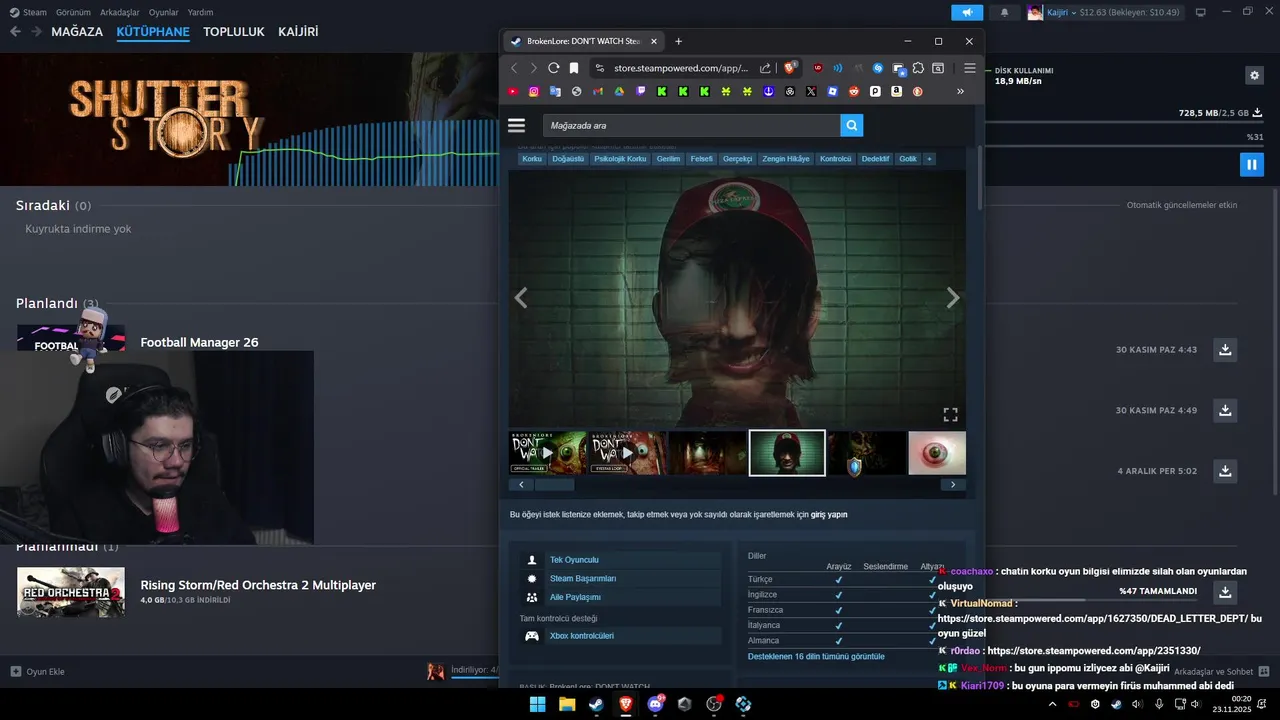Viewport: 1280px width, 720px height.
Task: Open MAĞAZA tab in Steam
Action: coord(77,31)
